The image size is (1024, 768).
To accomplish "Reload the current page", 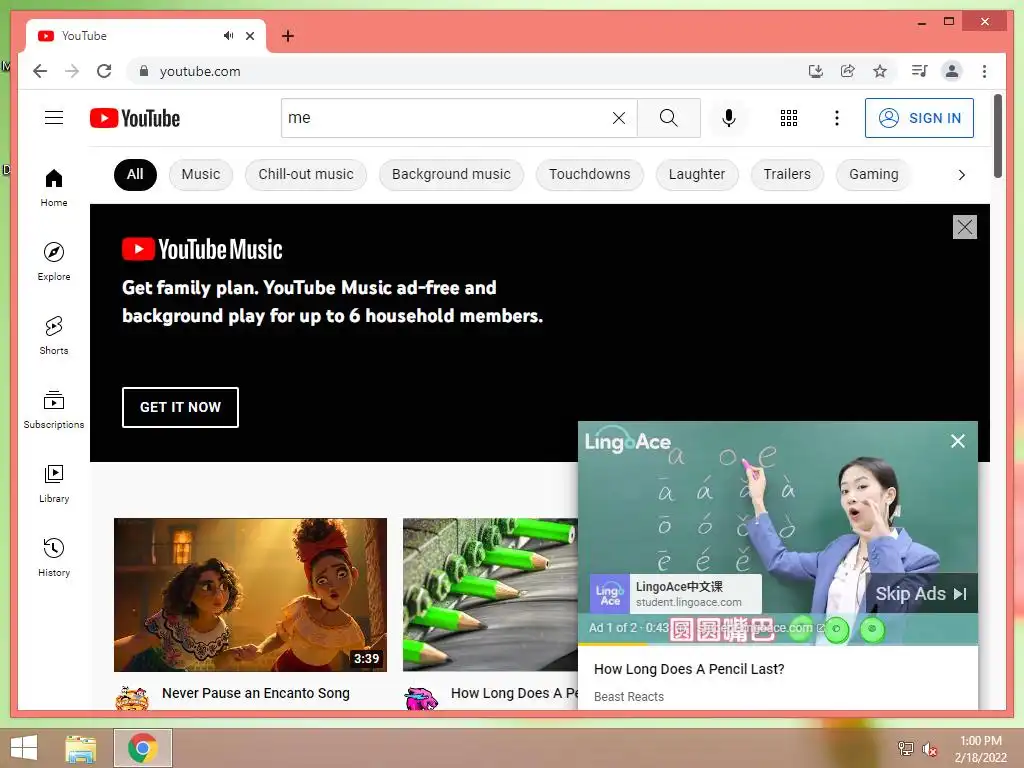I will tap(104, 71).
